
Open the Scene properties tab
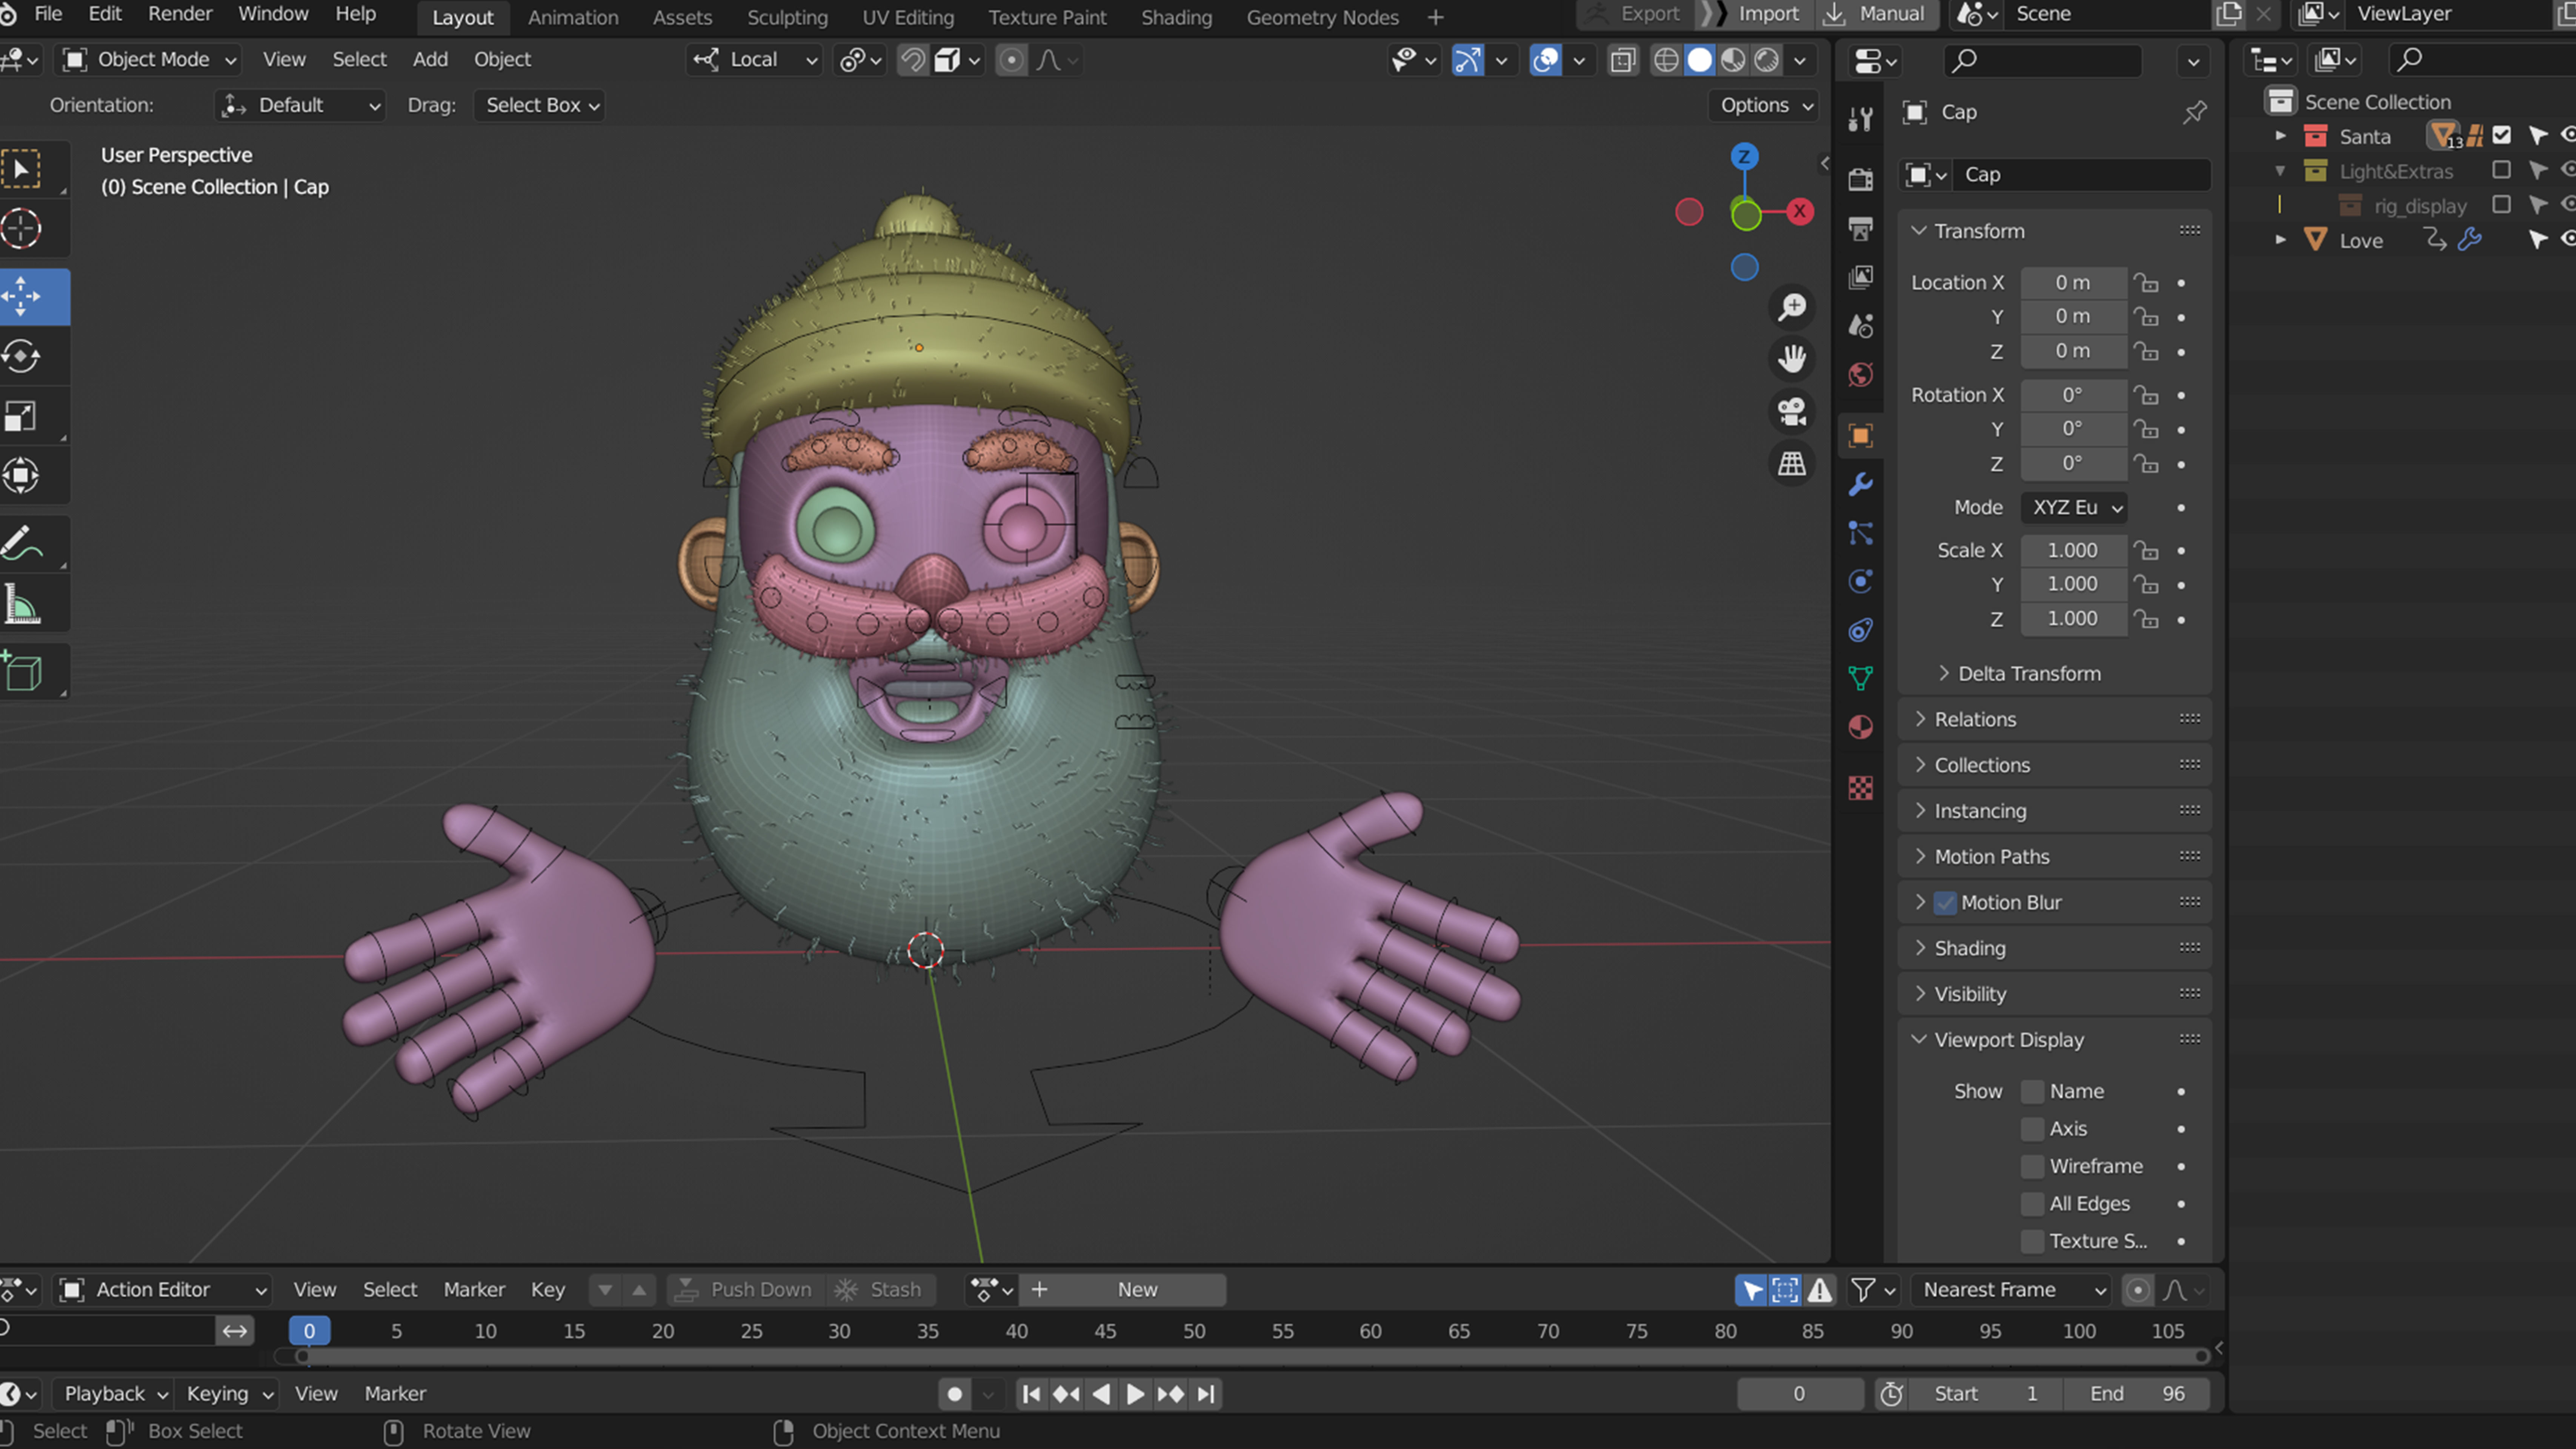[x=1860, y=326]
